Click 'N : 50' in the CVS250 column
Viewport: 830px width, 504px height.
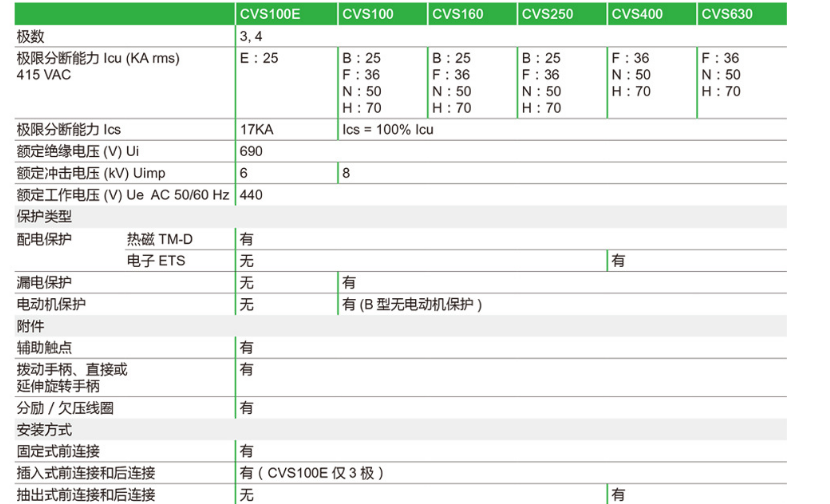tap(542, 92)
